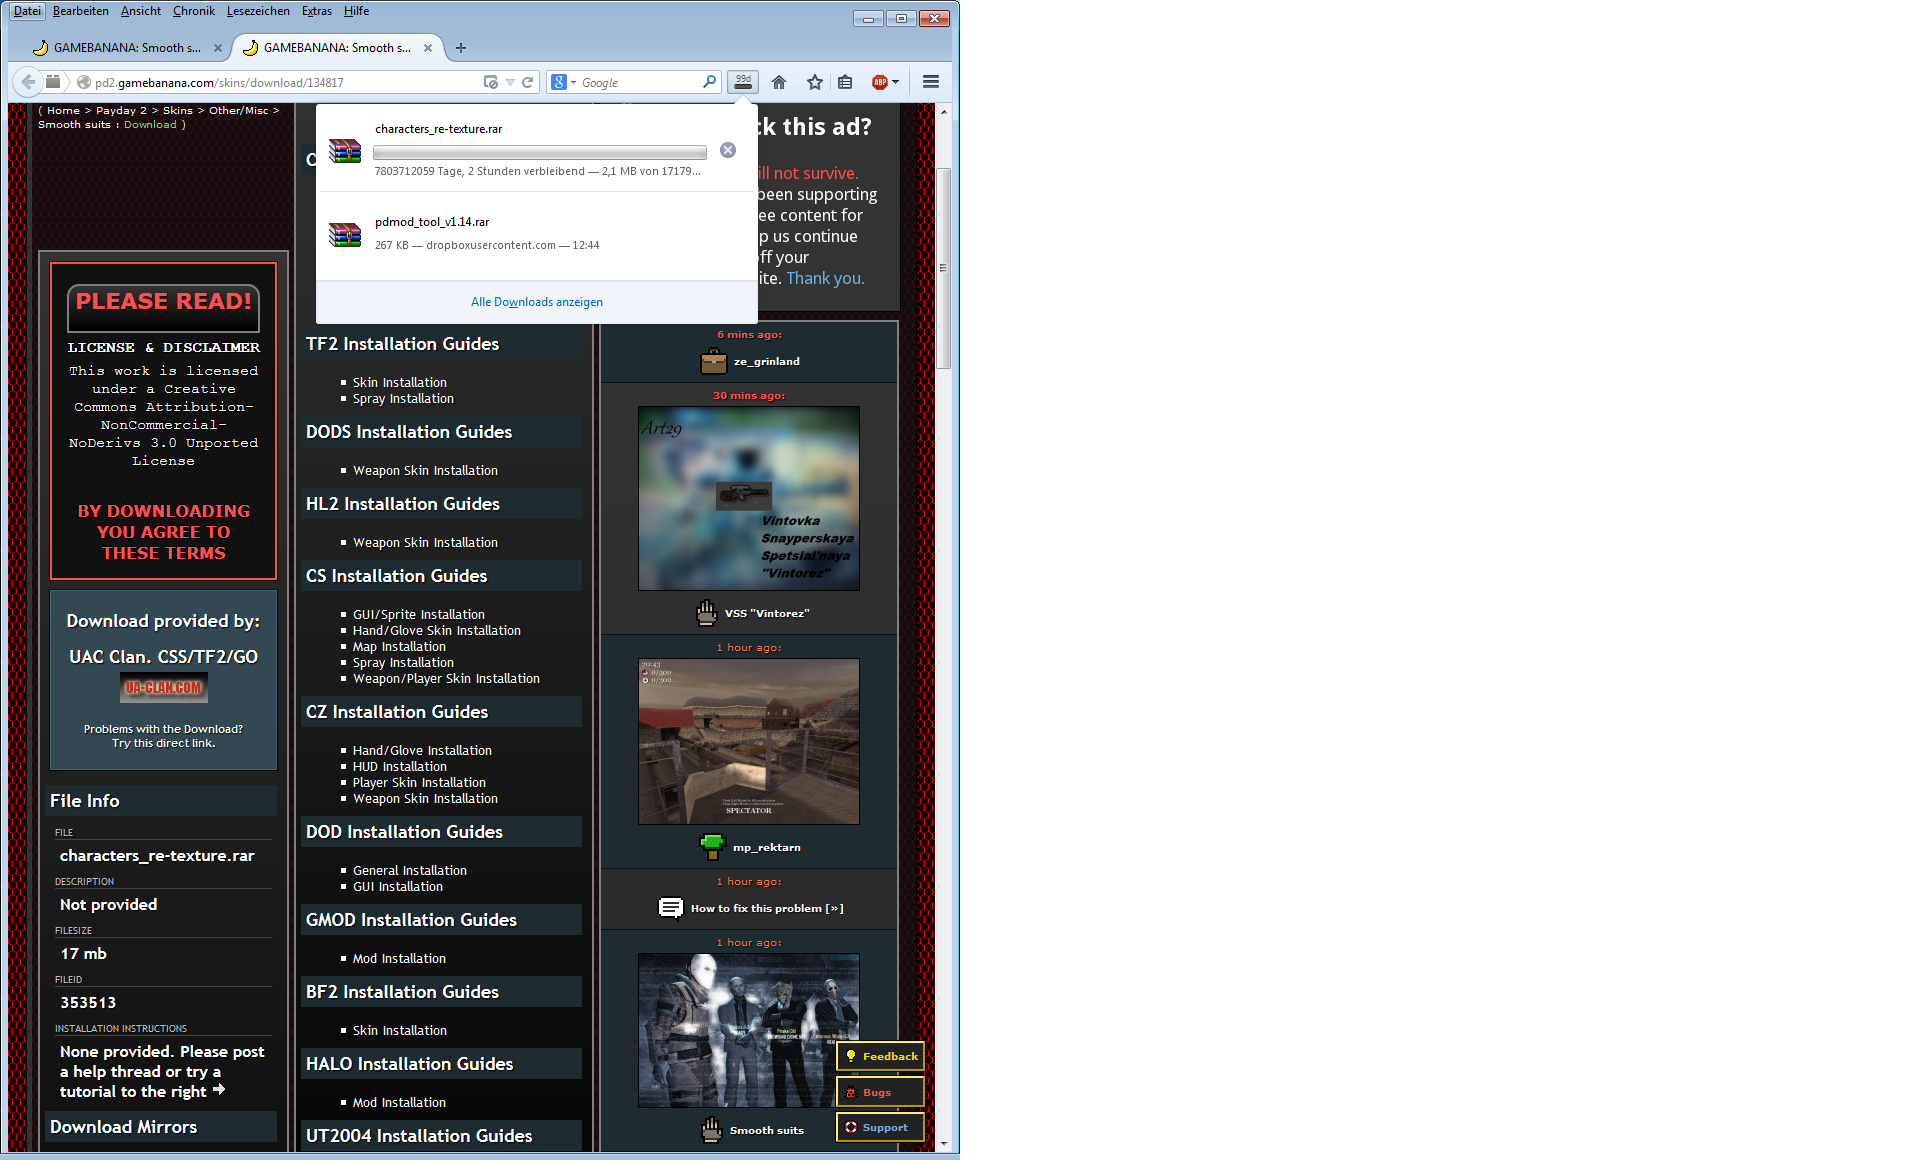Cancel the characters_re-texture.rar download
This screenshot has height=1160, width=1914.
coord(728,150)
